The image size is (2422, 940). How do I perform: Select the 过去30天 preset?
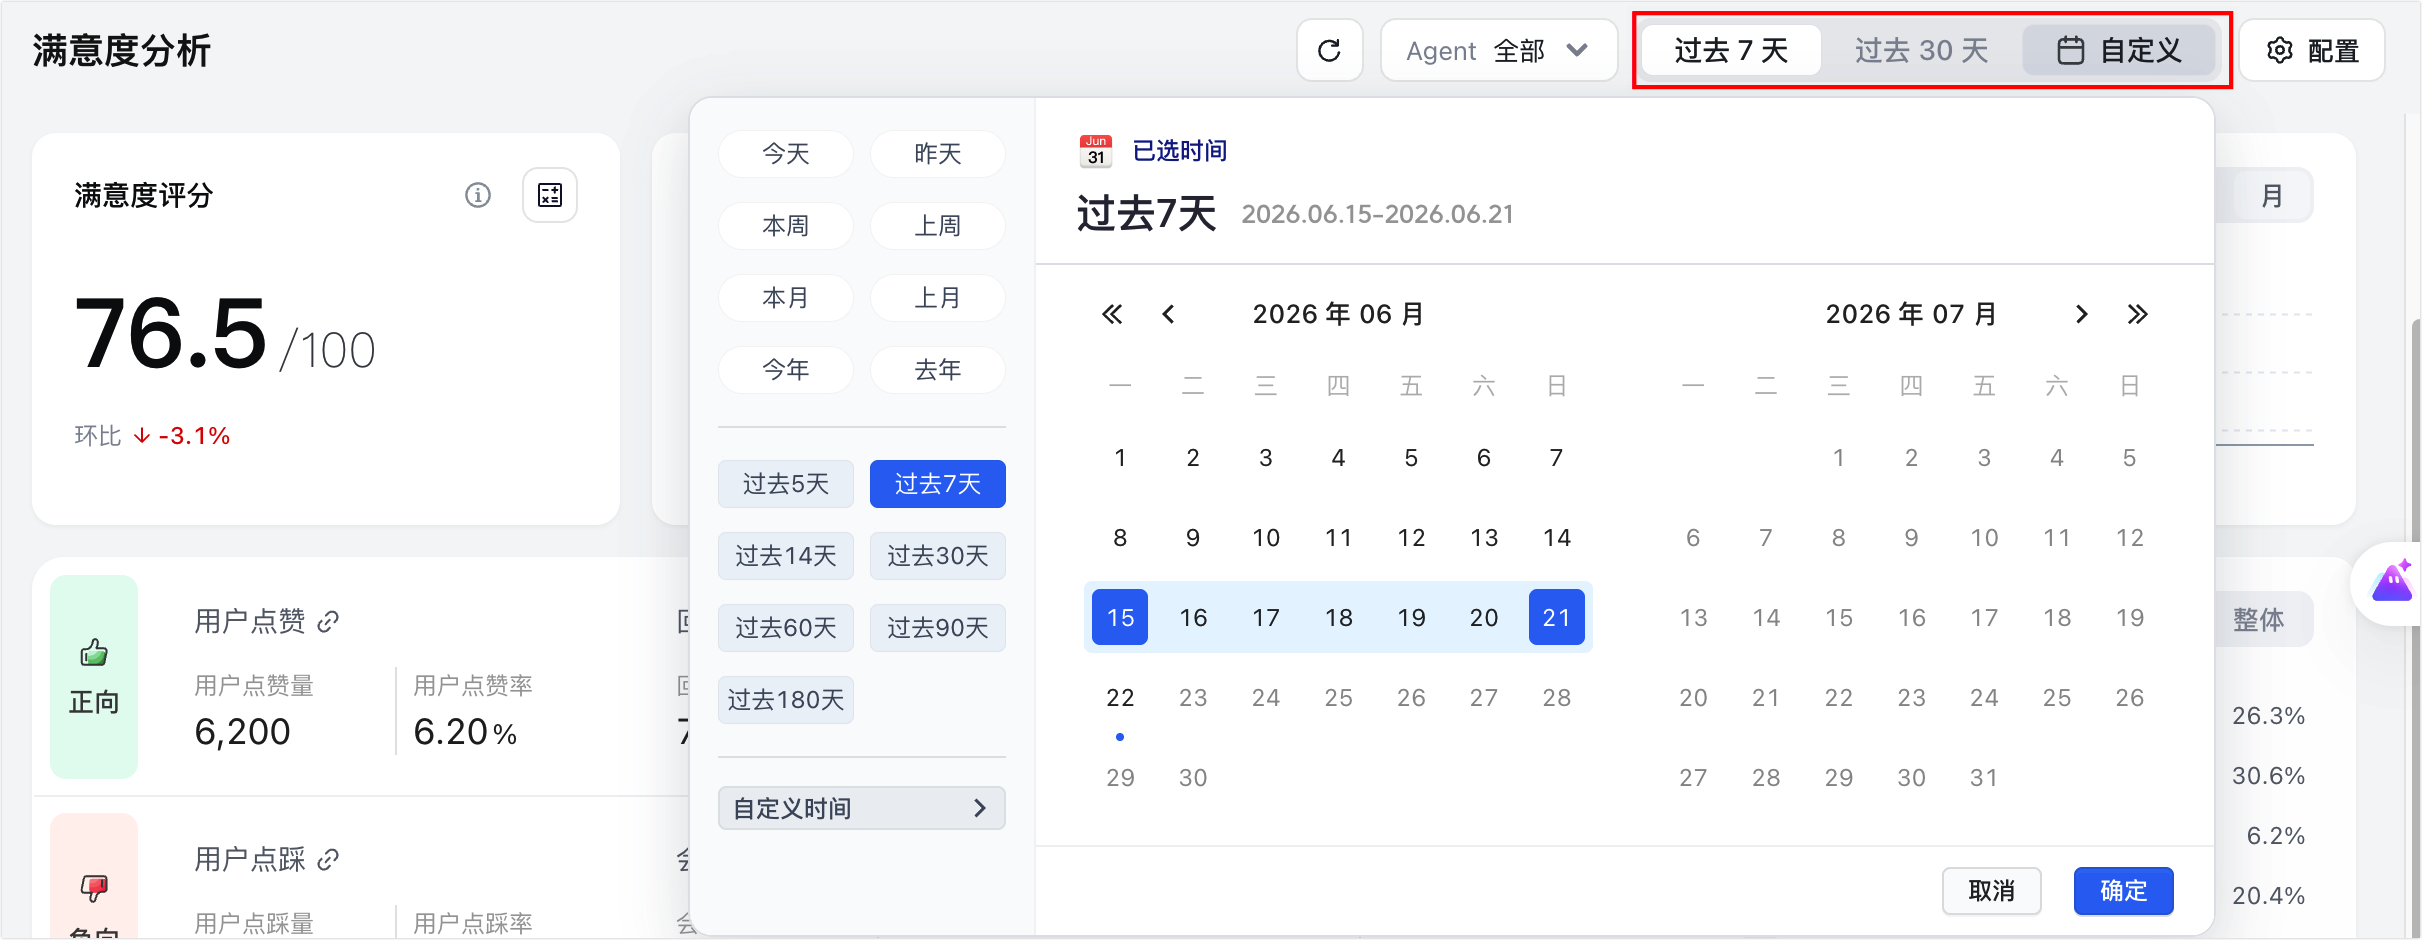click(x=938, y=556)
